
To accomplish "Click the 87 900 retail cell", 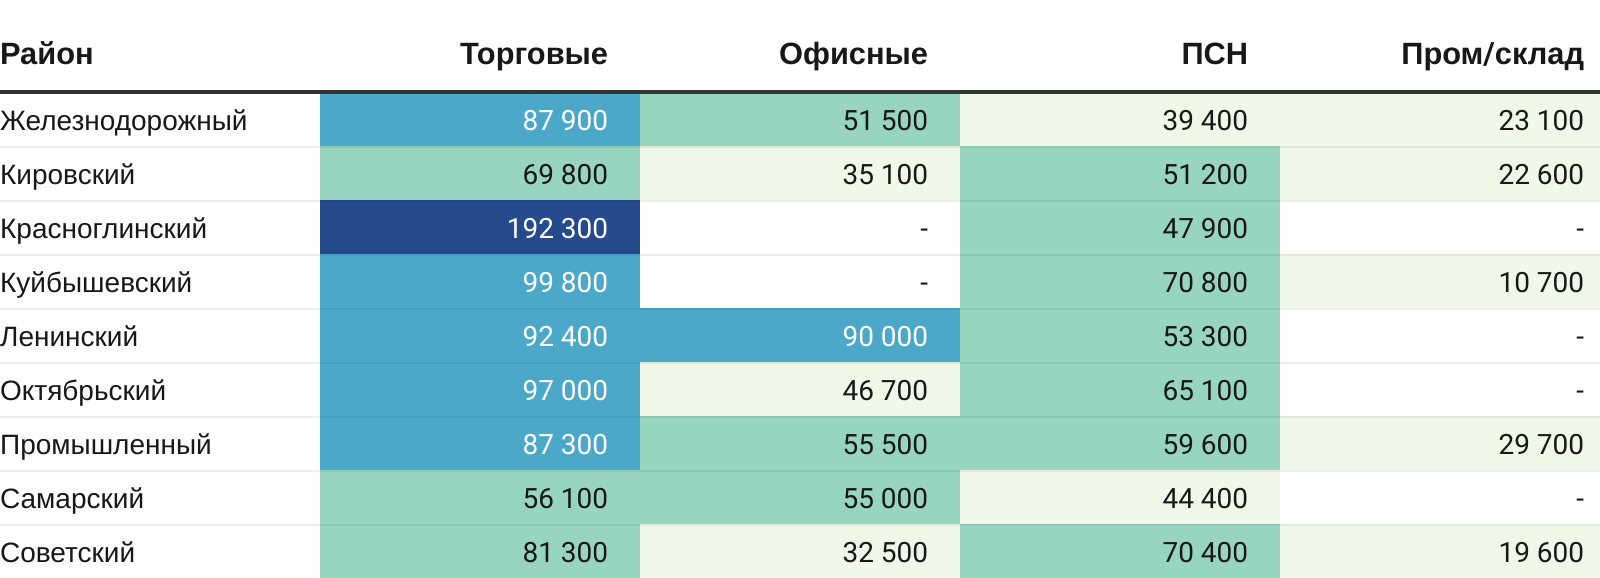I will (x=480, y=120).
